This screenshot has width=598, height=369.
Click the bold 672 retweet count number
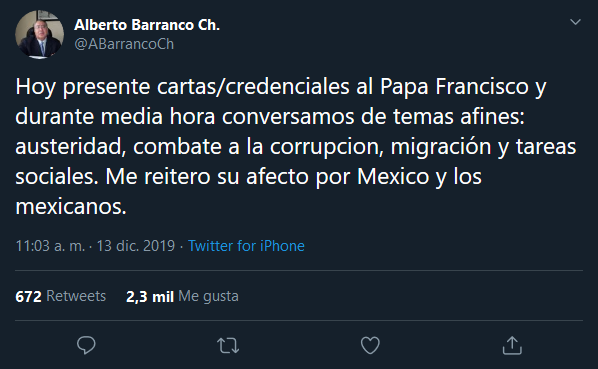click(28, 297)
